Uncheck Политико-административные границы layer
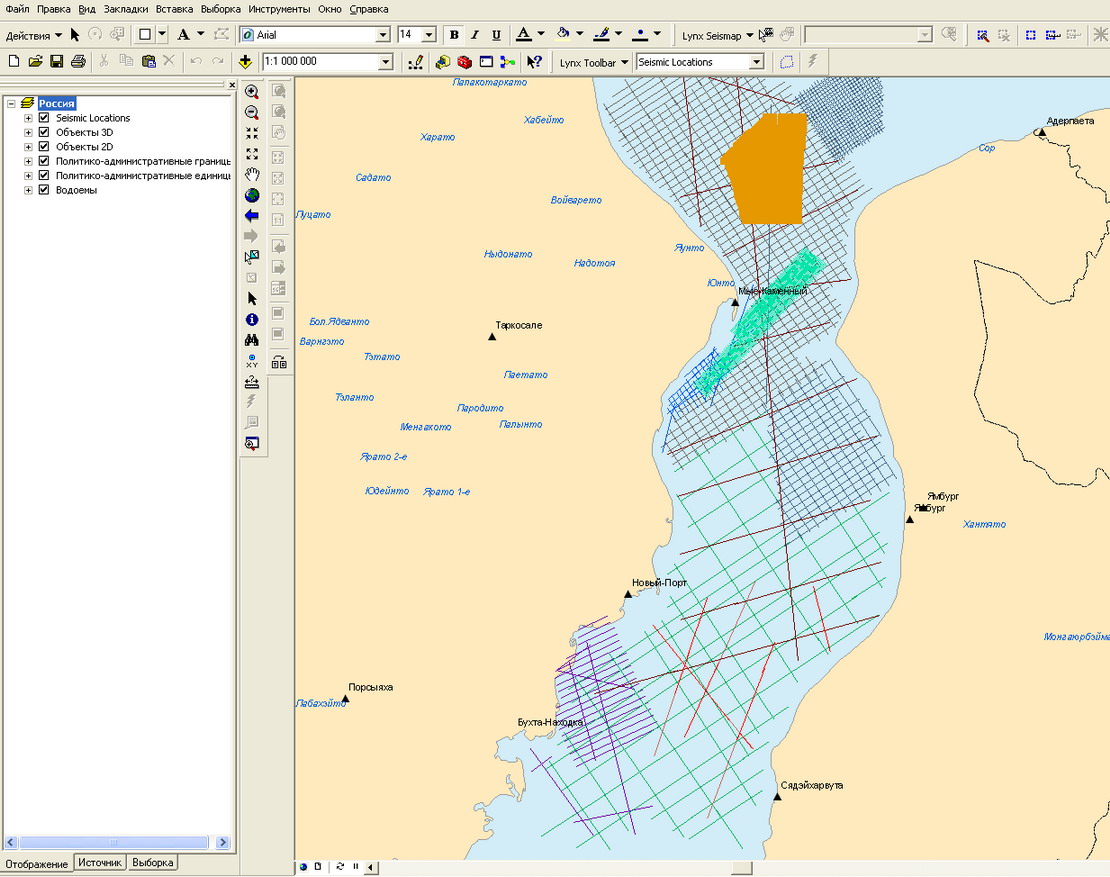This screenshot has height=877, width=1110. pos(44,161)
